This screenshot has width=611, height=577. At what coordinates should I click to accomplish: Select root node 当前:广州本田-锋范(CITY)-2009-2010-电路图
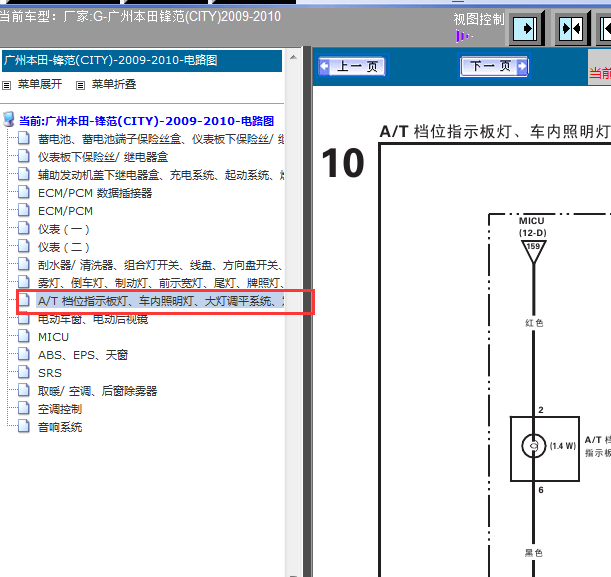pos(147,121)
